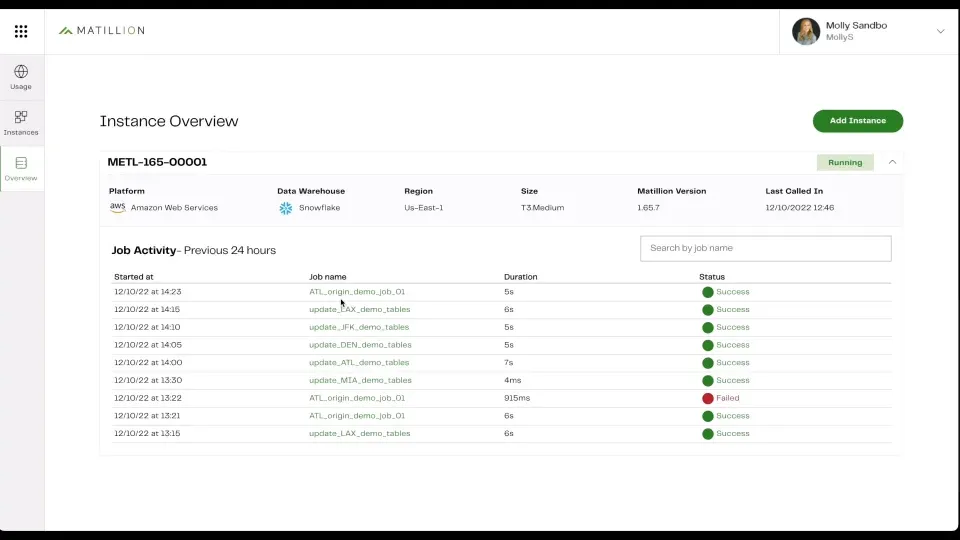Open the update_DEN_demo_tables job
This screenshot has width=960, height=540.
pos(360,345)
